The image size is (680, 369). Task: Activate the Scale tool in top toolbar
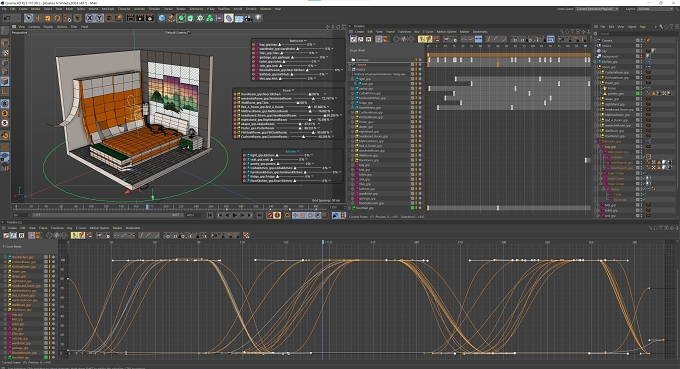pyautogui.click(x=48, y=18)
